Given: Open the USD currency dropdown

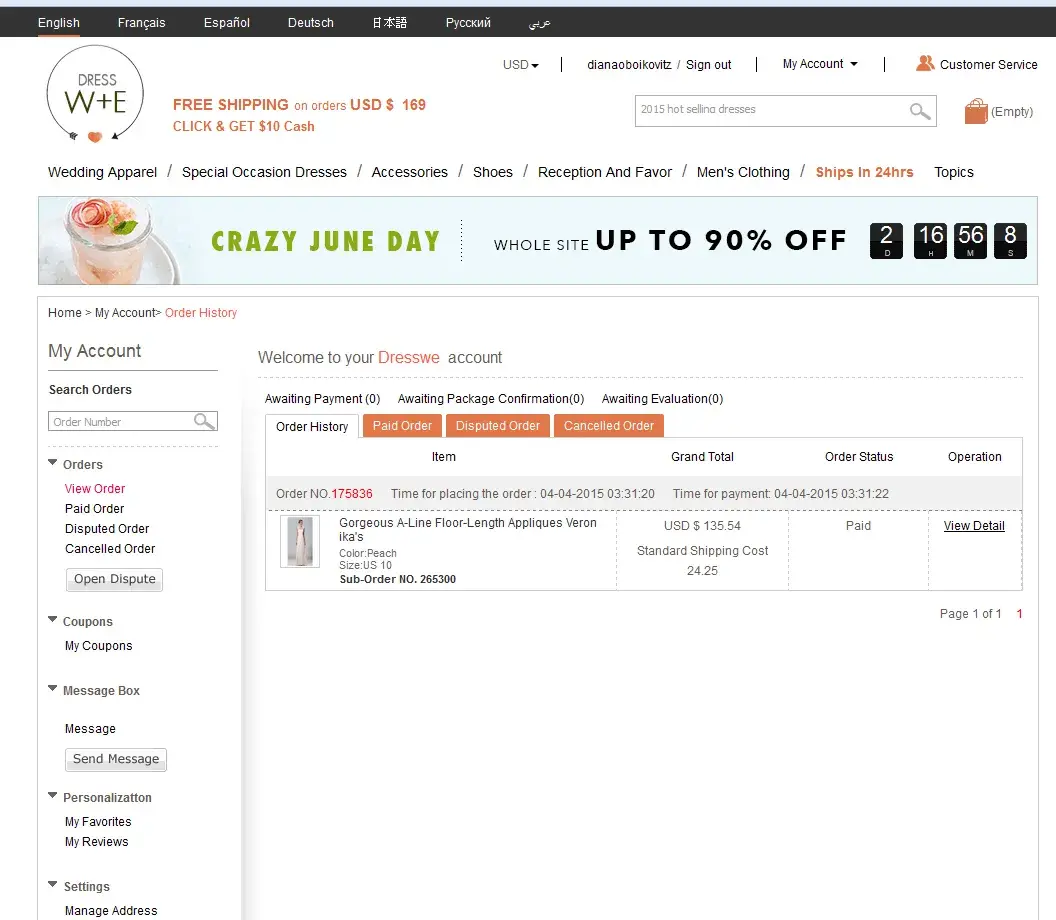Looking at the screenshot, I should (521, 65).
